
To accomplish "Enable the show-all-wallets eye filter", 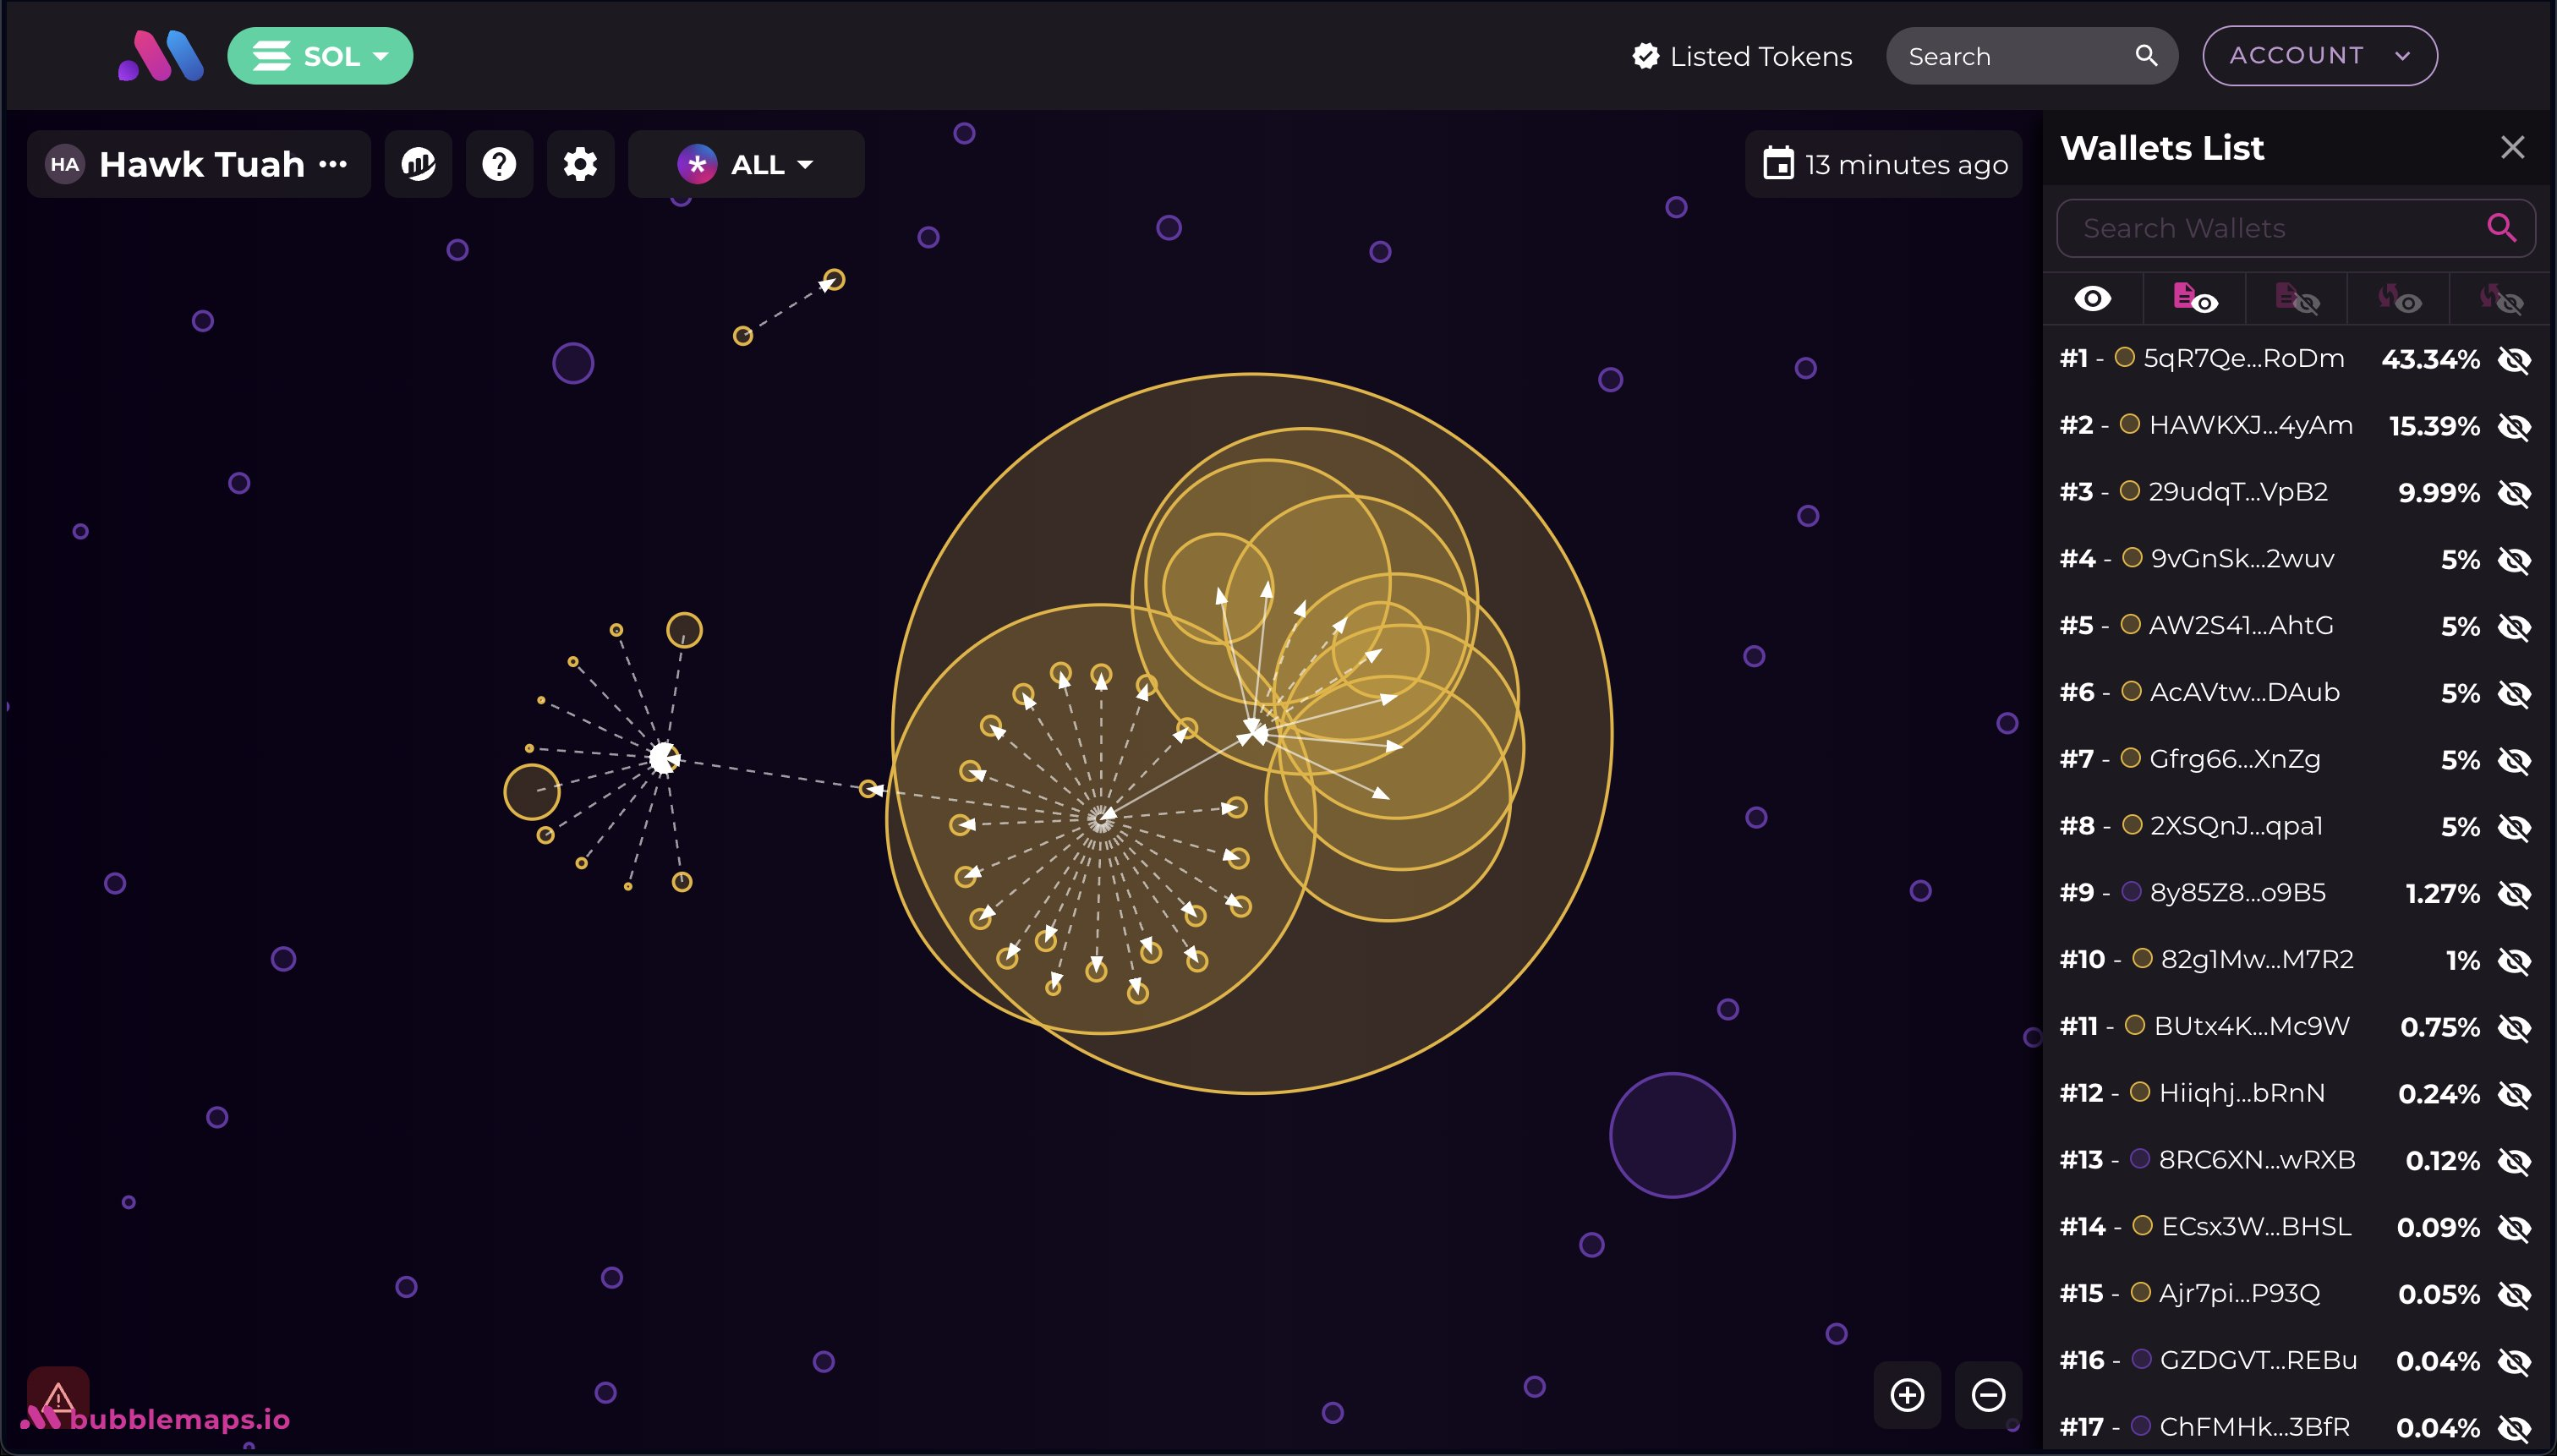I will [2094, 297].
